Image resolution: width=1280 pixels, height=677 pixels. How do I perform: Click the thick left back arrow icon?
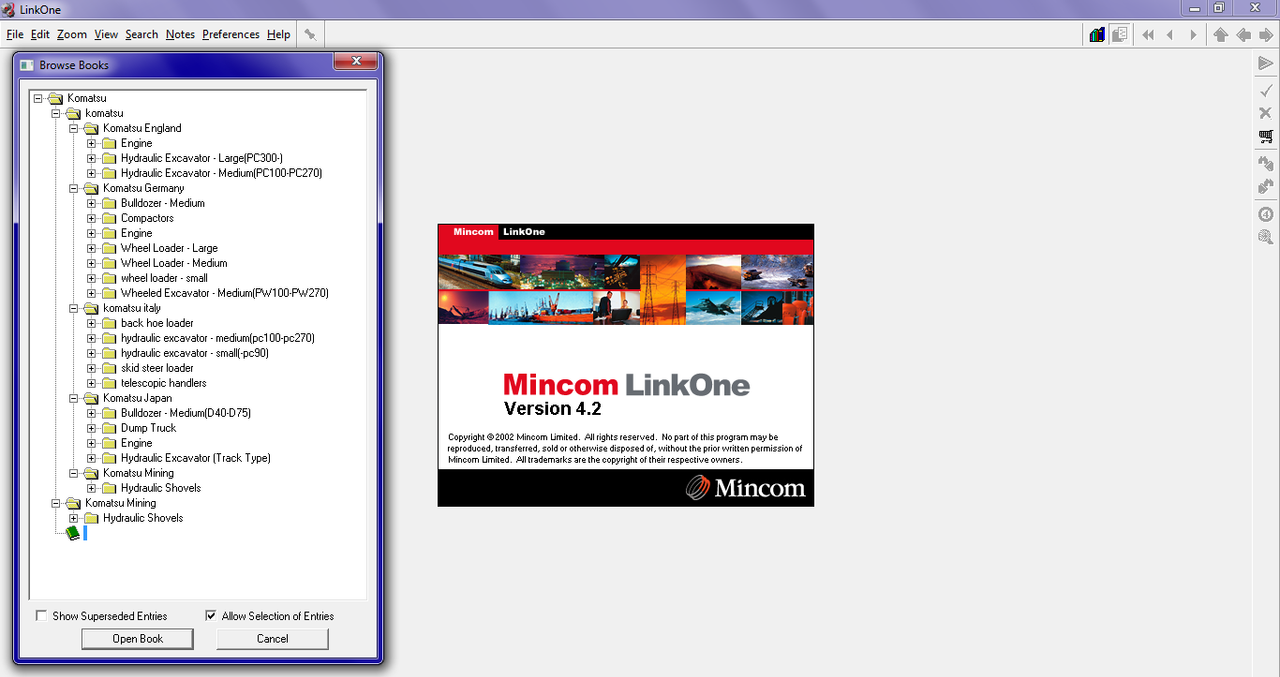[x=1243, y=35]
